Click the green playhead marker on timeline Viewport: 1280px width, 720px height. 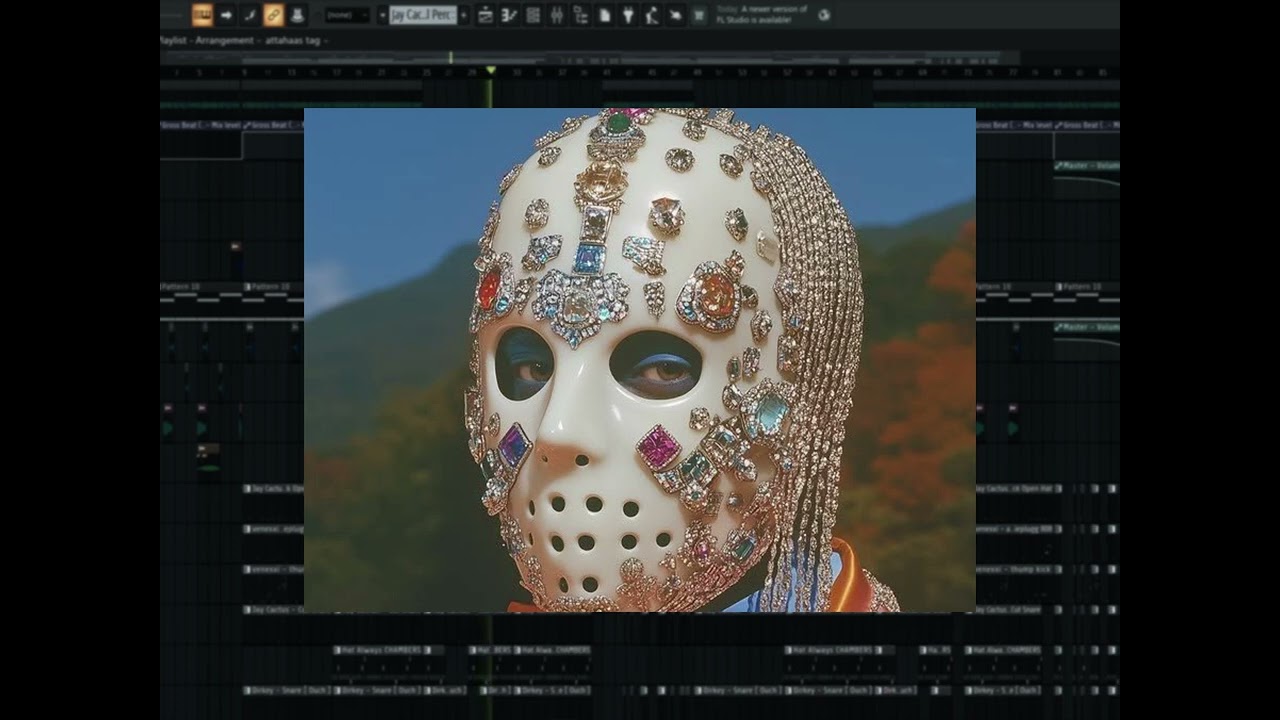coord(490,70)
